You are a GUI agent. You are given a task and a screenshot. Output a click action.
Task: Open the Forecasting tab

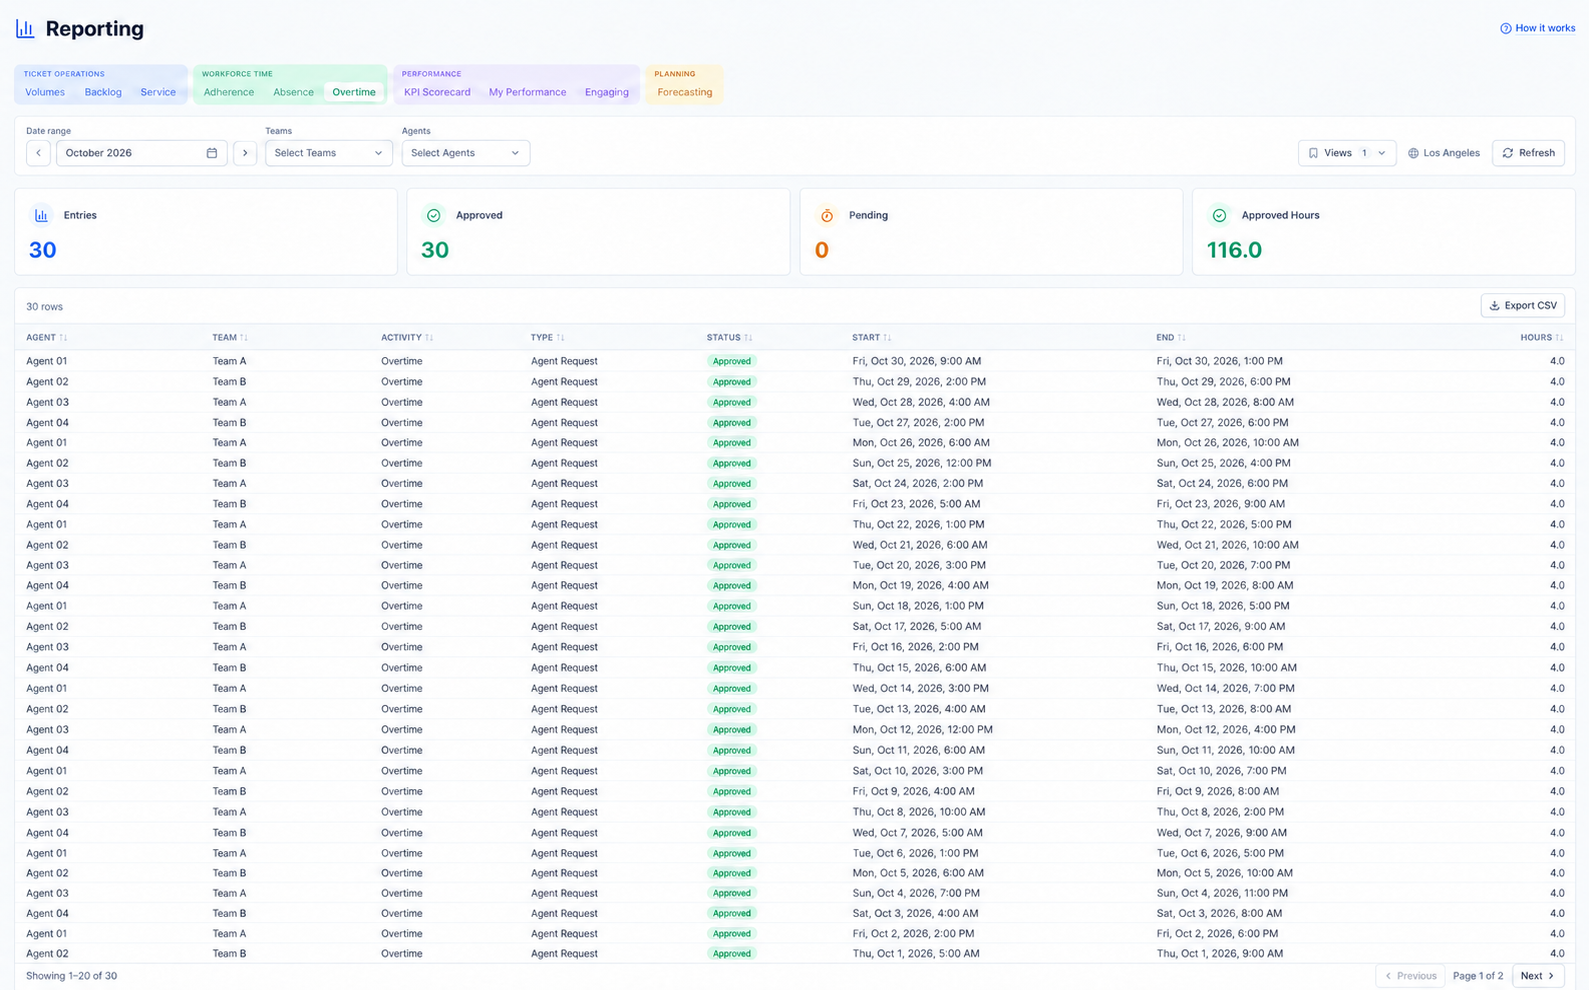(685, 92)
